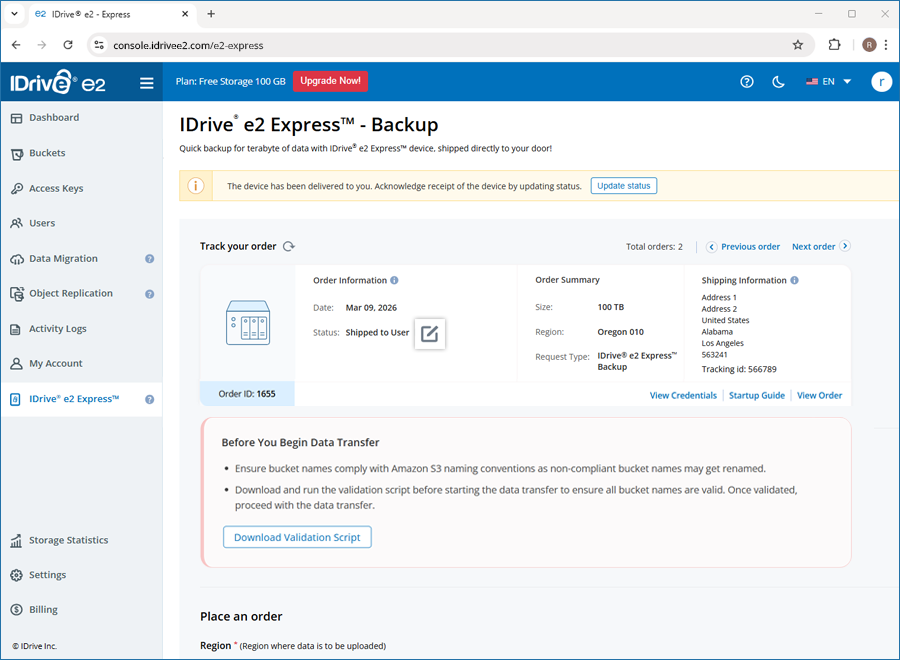Click the 'Oregon 010' region value
The width and height of the screenshot is (900, 660).
(x=620, y=332)
